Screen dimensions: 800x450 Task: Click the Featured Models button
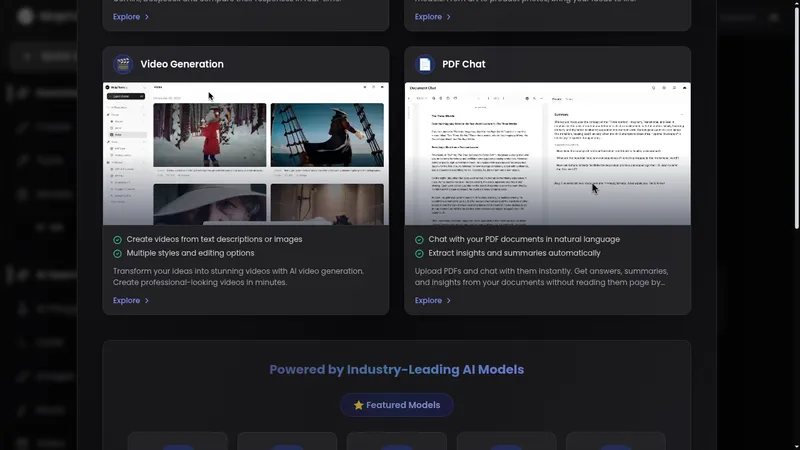pyautogui.click(x=396, y=405)
